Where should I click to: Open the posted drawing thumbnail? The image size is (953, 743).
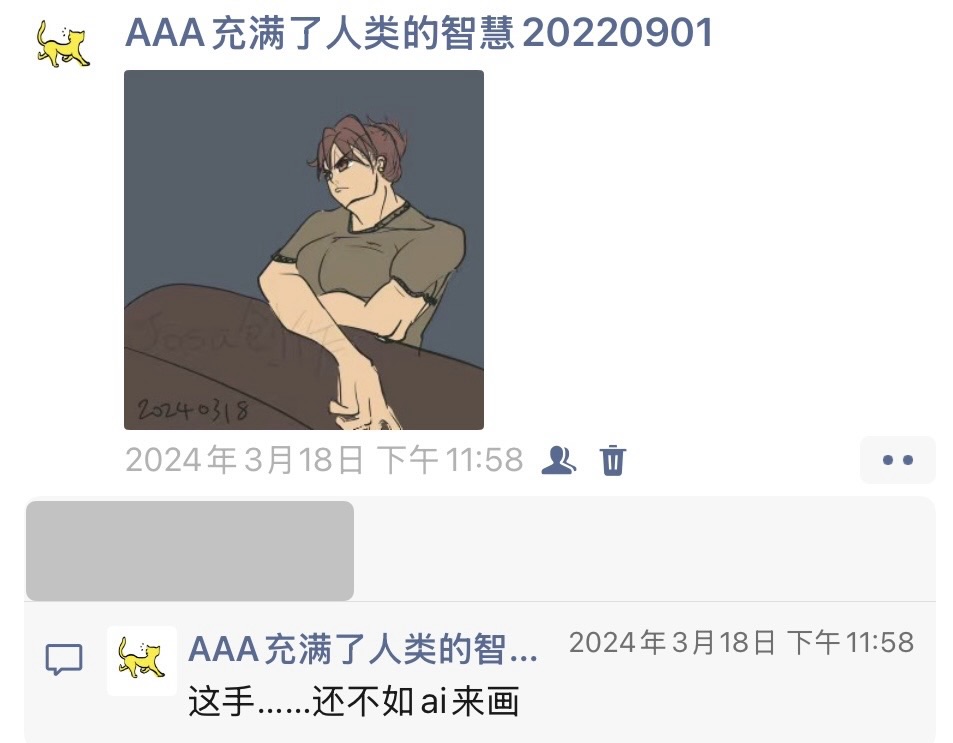pos(304,250)
